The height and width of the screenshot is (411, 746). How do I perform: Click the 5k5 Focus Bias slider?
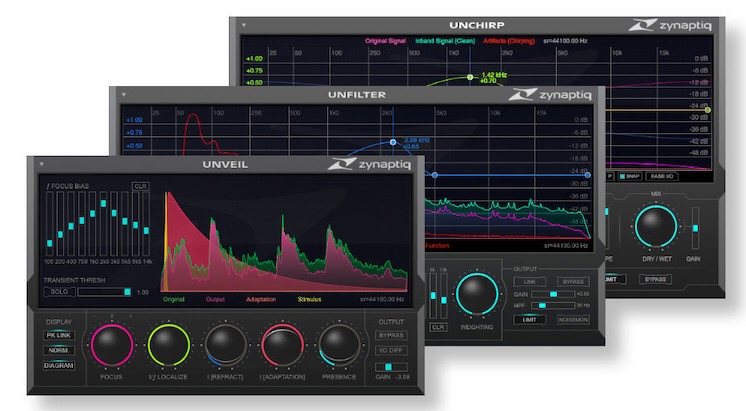(125, 224)
